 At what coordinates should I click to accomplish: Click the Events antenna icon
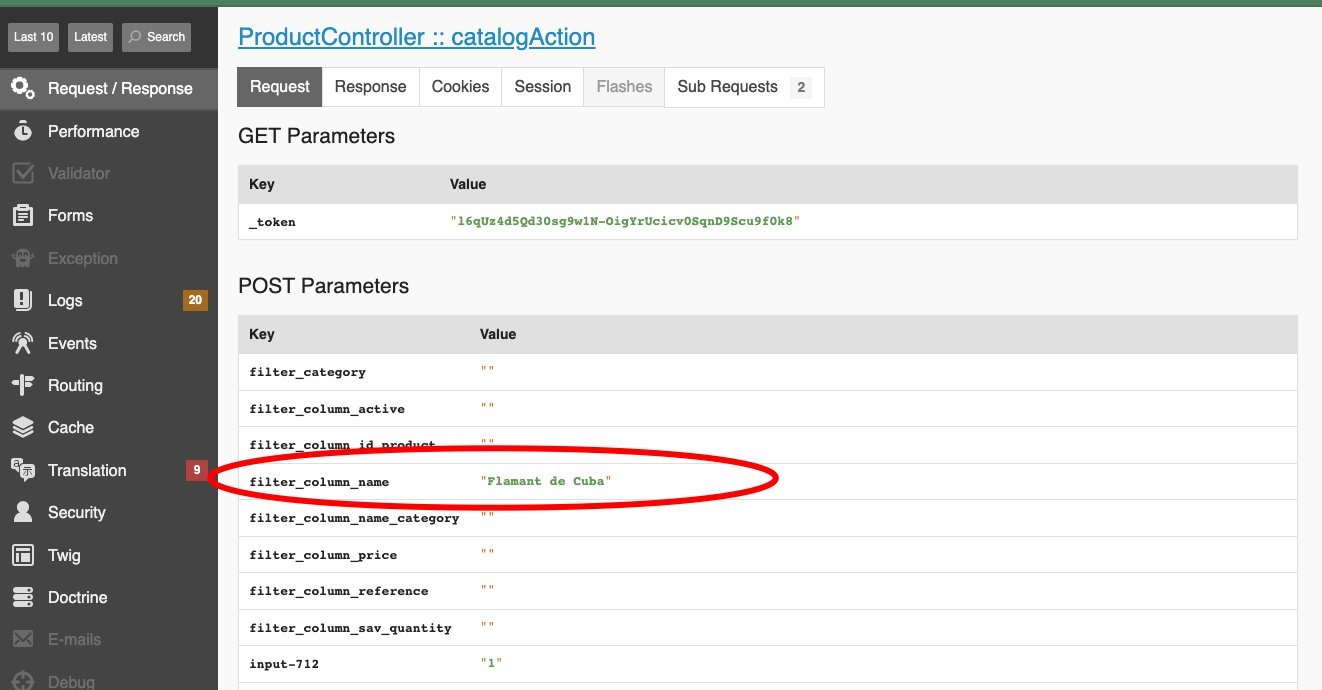(23, 343)
